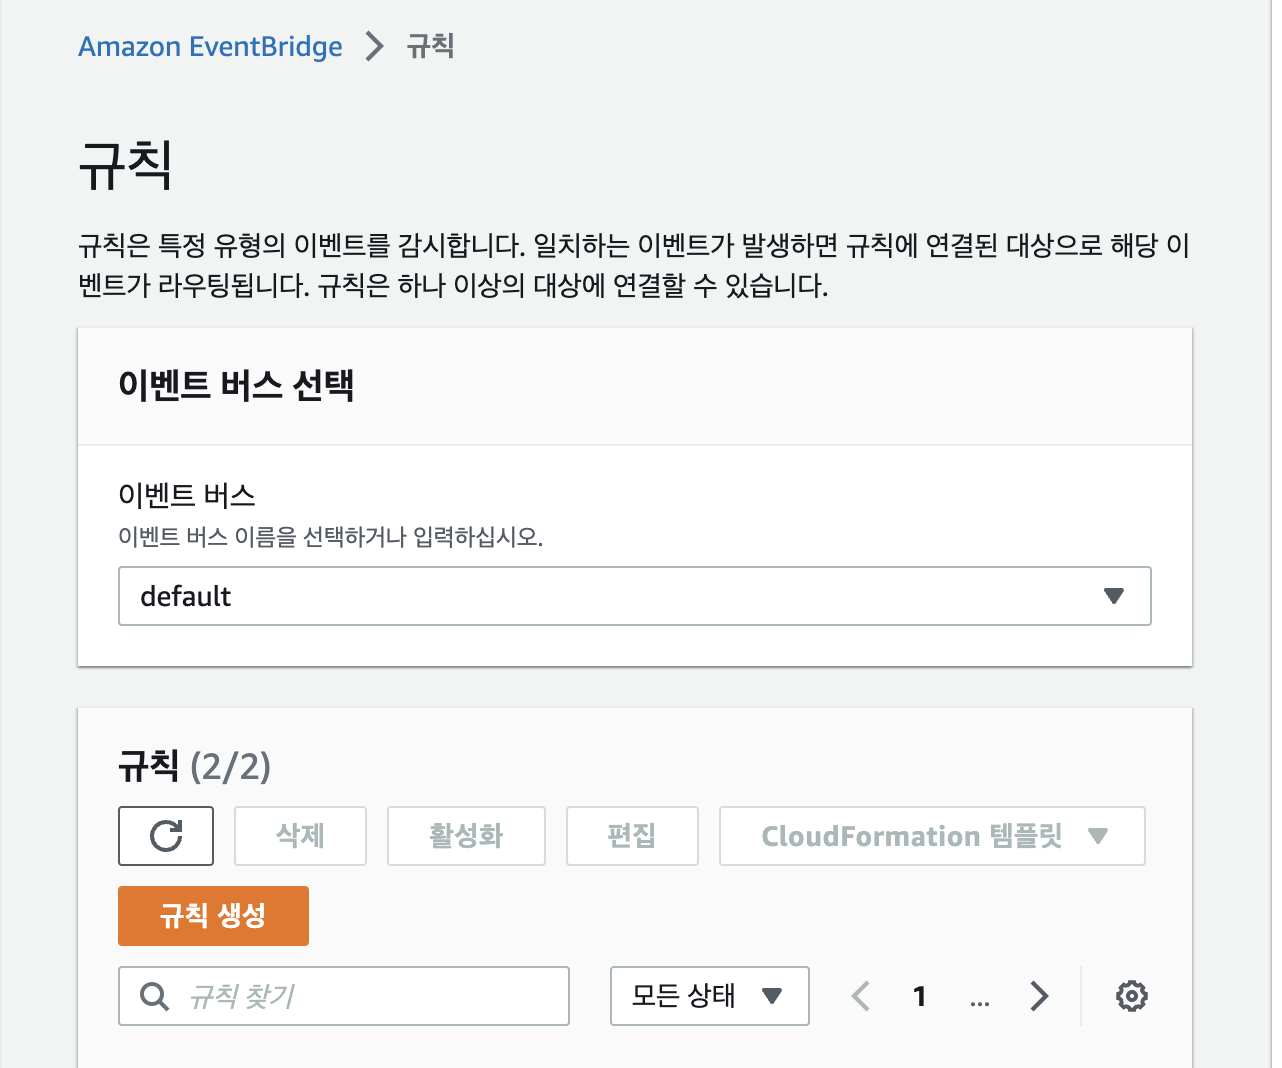Screen dimensions: 1282x1068
Task: Open the Amazon EventBridge breadcrumb link
Action: tap(210, 47)
